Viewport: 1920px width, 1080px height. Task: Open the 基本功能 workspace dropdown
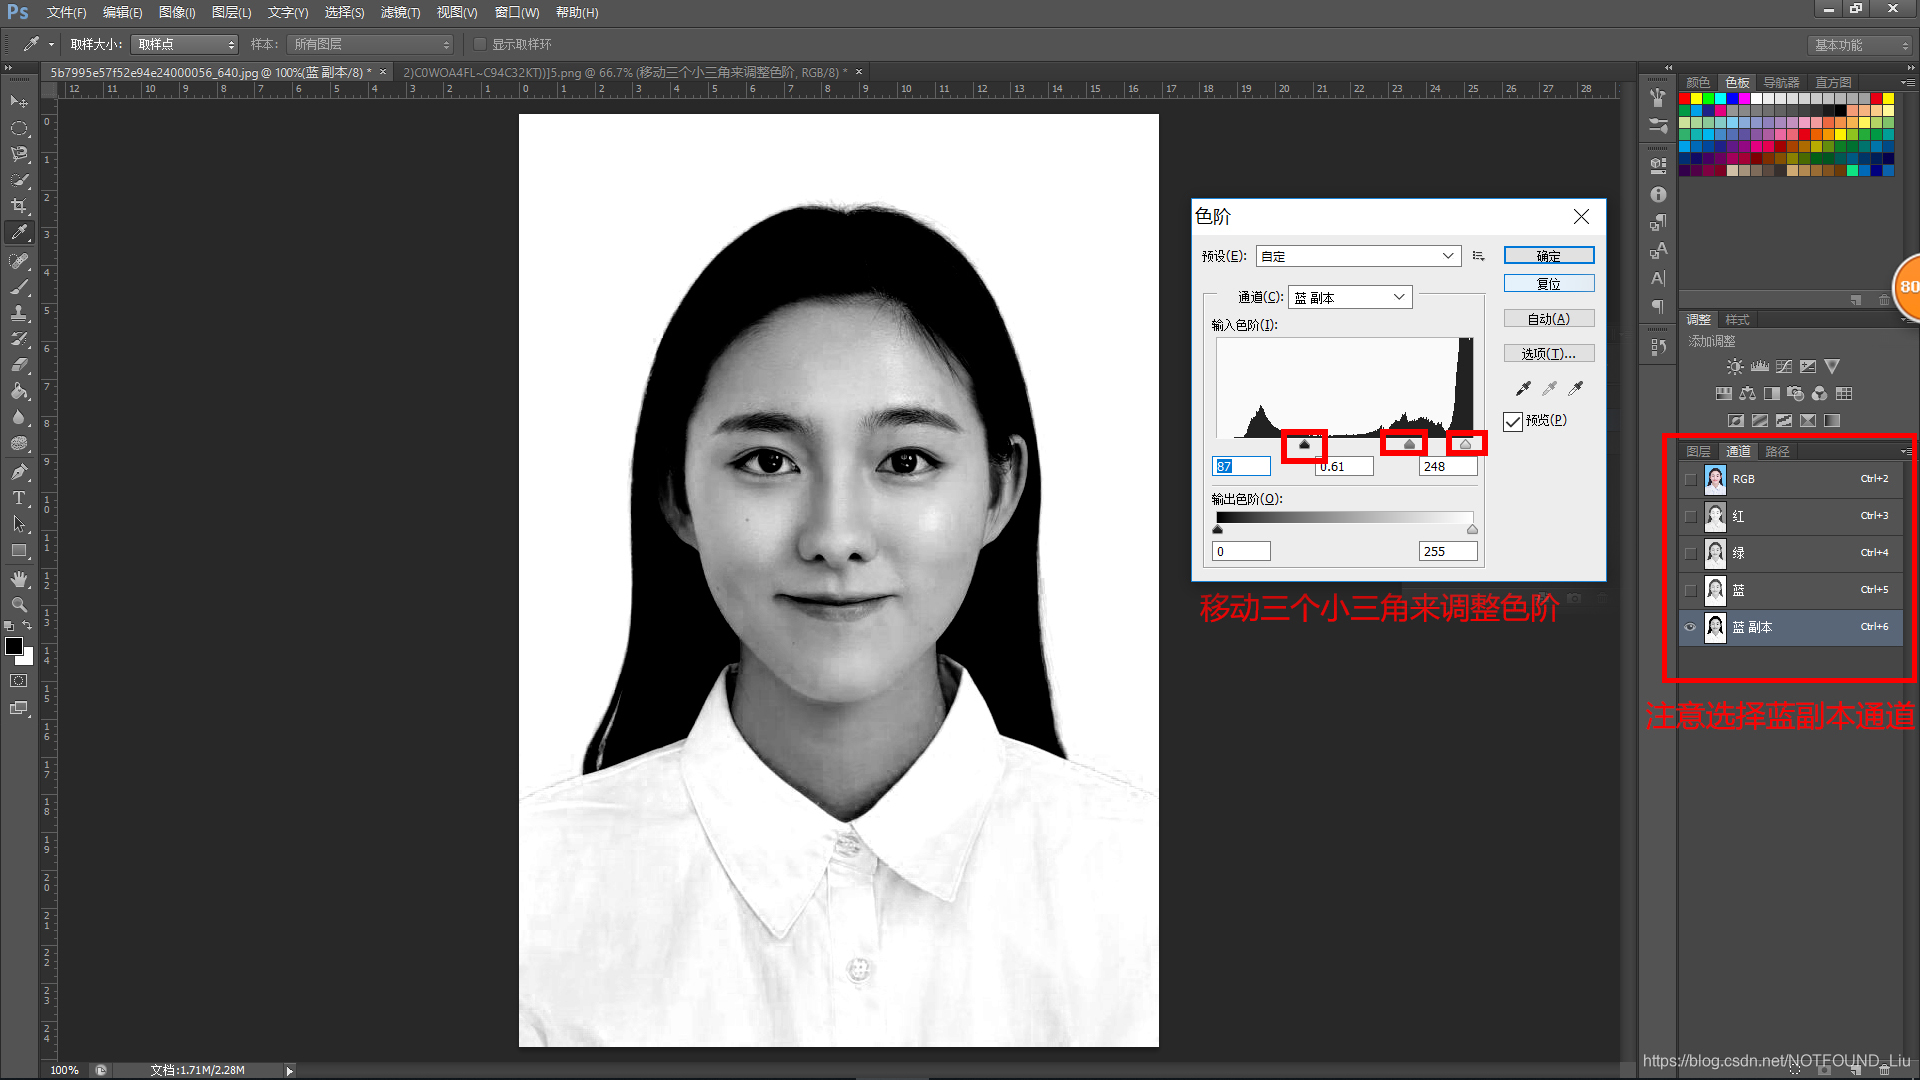click(x=1860, y=45)
